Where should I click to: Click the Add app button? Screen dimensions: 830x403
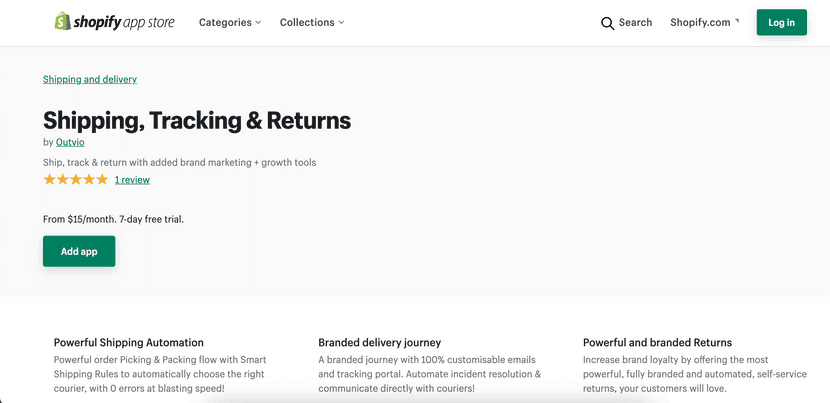pos(79,251)
